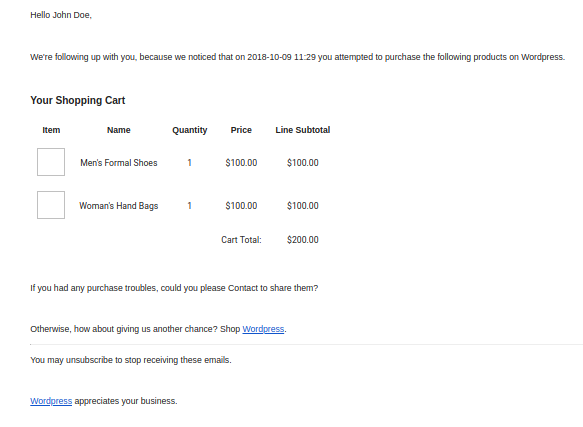The height and width of the screenshot is (427, 583).
Task: Click the Woman's Hand Bags product name
Action: pos(119,206)
